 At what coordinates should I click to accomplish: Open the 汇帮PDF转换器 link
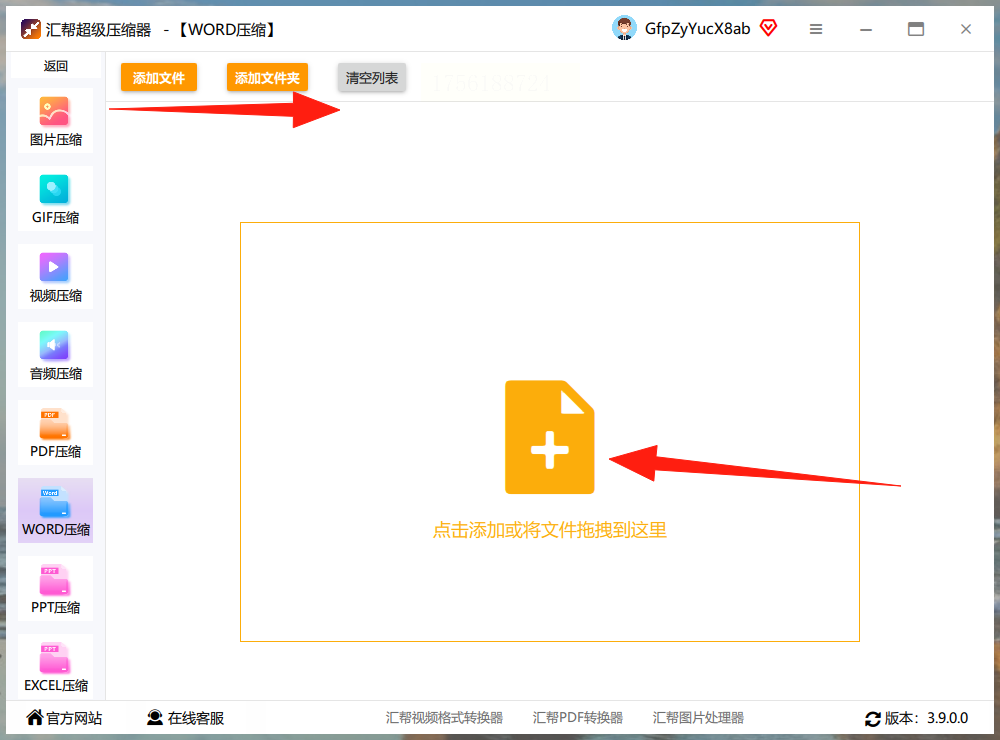[x=578, y=718]
